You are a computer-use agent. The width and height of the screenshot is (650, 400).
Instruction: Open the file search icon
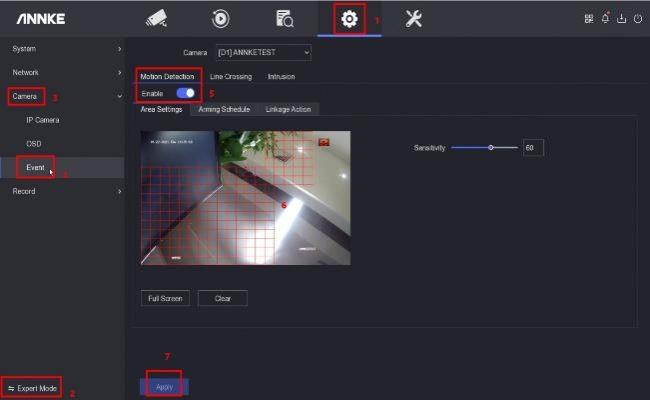tap(285, 18)
